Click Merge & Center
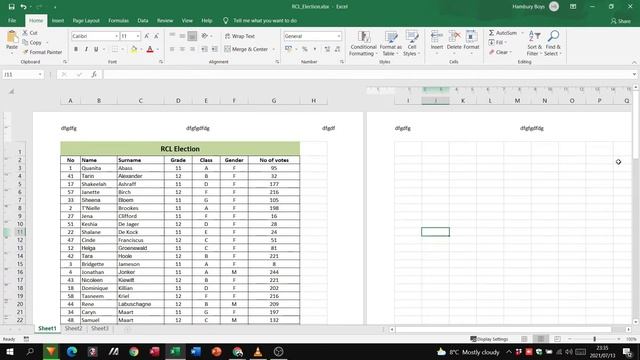 tap(247, 49)
